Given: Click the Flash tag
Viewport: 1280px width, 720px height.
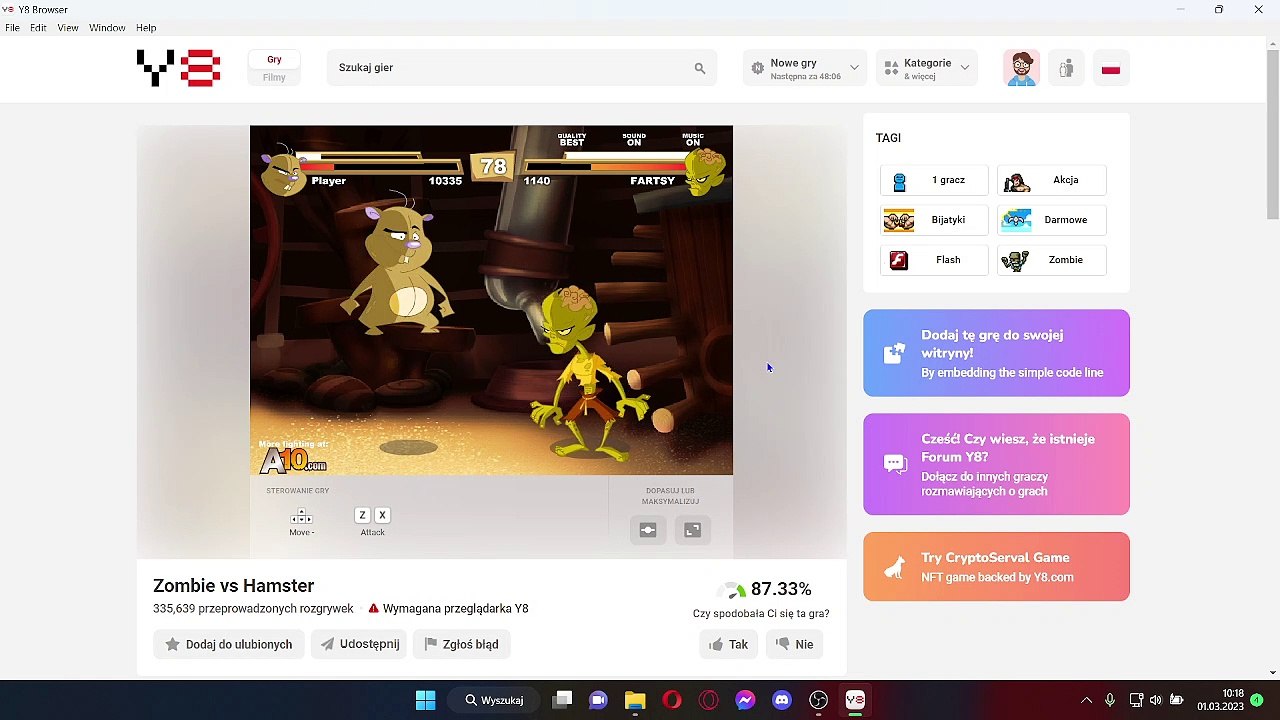Looking at the screenshot, I should pyautogui.click(x=934, y=260).
